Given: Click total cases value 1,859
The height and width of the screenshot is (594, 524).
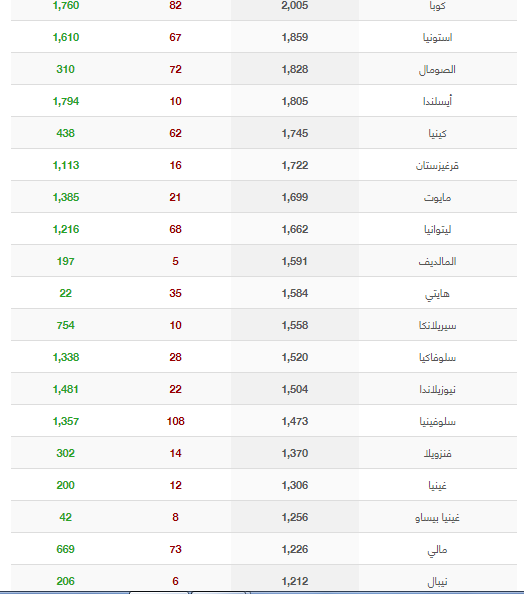Looking at the screenshot, I should tap(295, 37).
